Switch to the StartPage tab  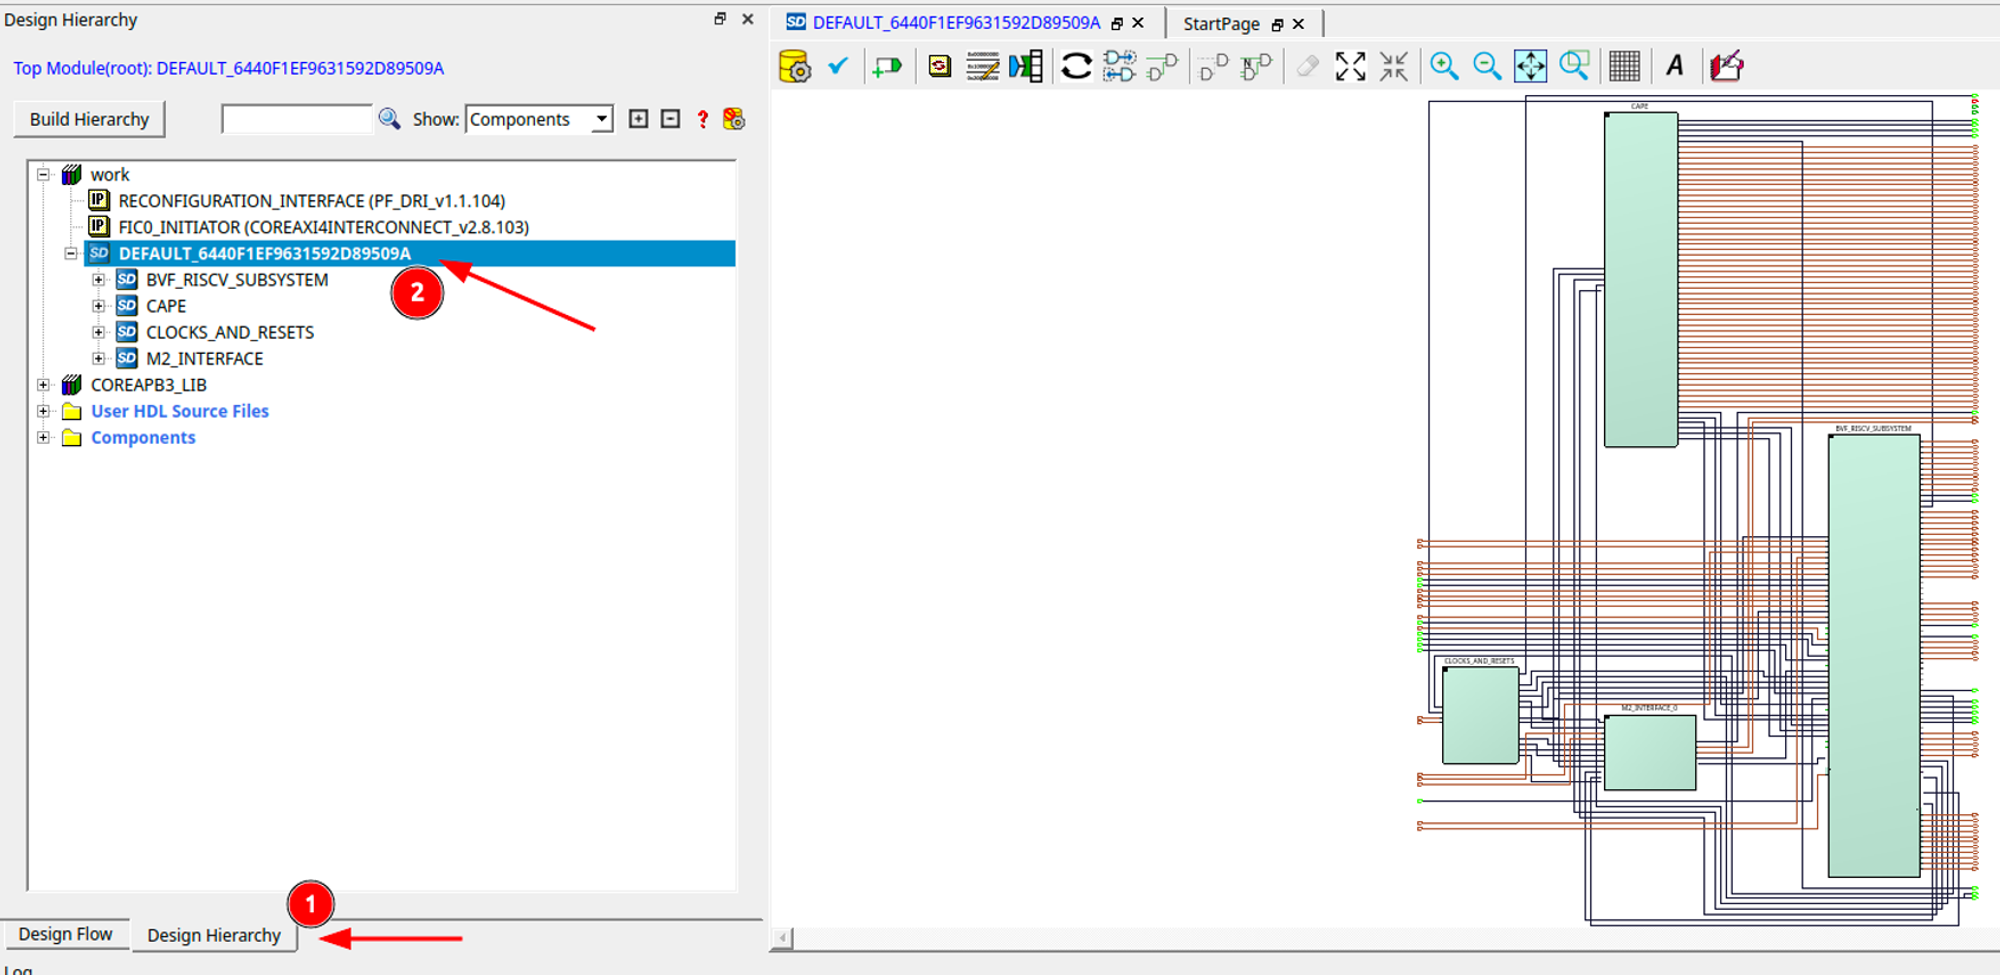1221,24
